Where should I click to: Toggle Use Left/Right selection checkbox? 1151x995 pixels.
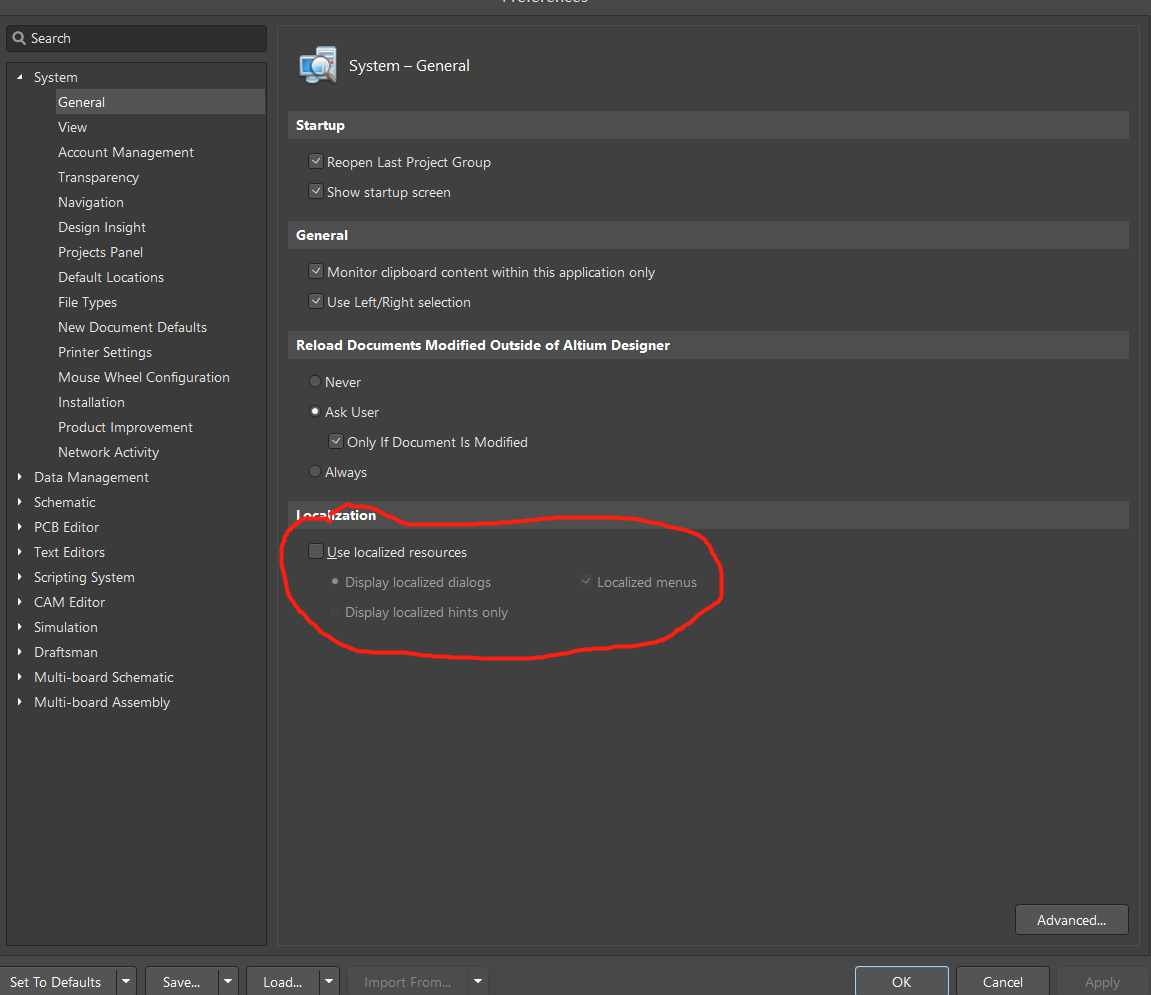pos(316,301)
